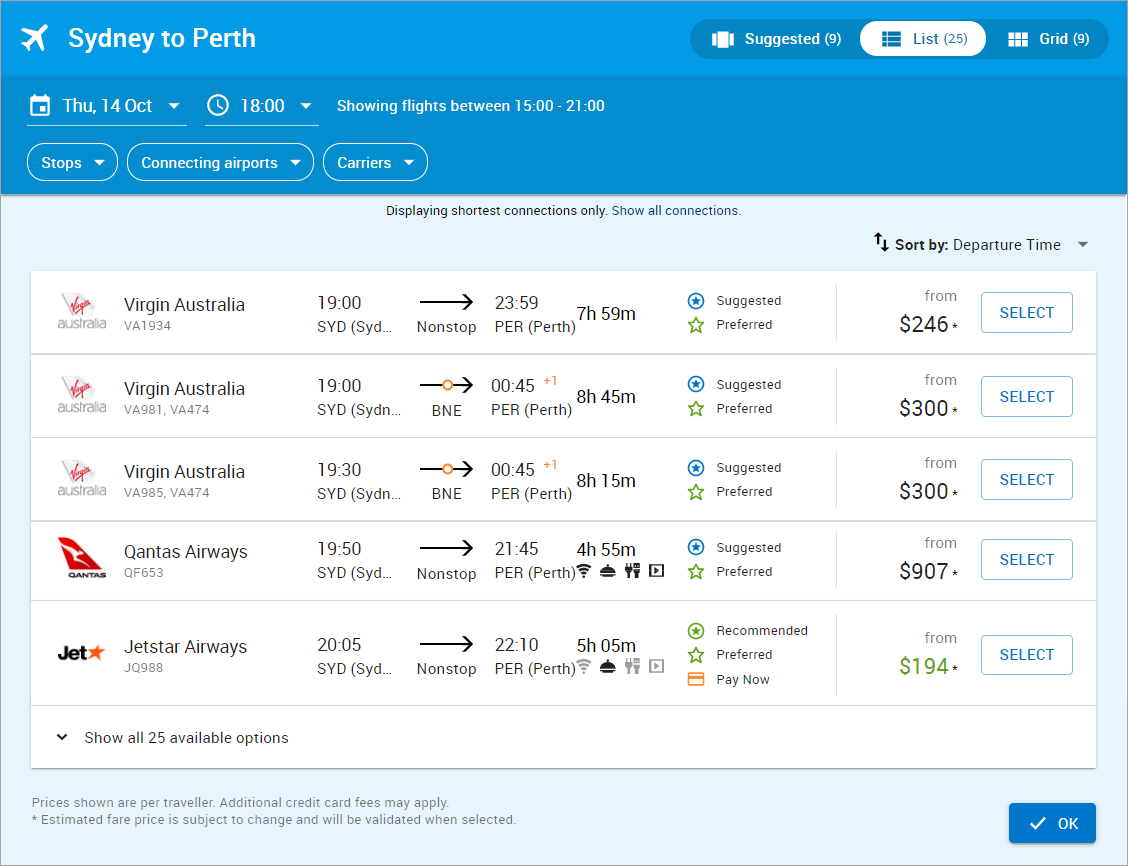
Task: Click the Preferred star icon on flight VA1934
Action: 696,325
